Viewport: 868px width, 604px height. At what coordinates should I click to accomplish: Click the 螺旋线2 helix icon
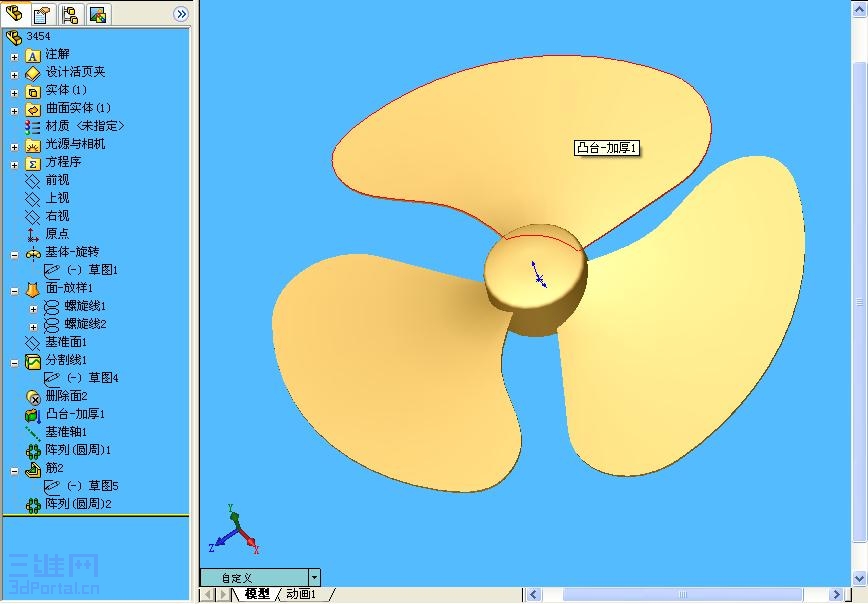[x=51, y=326]
